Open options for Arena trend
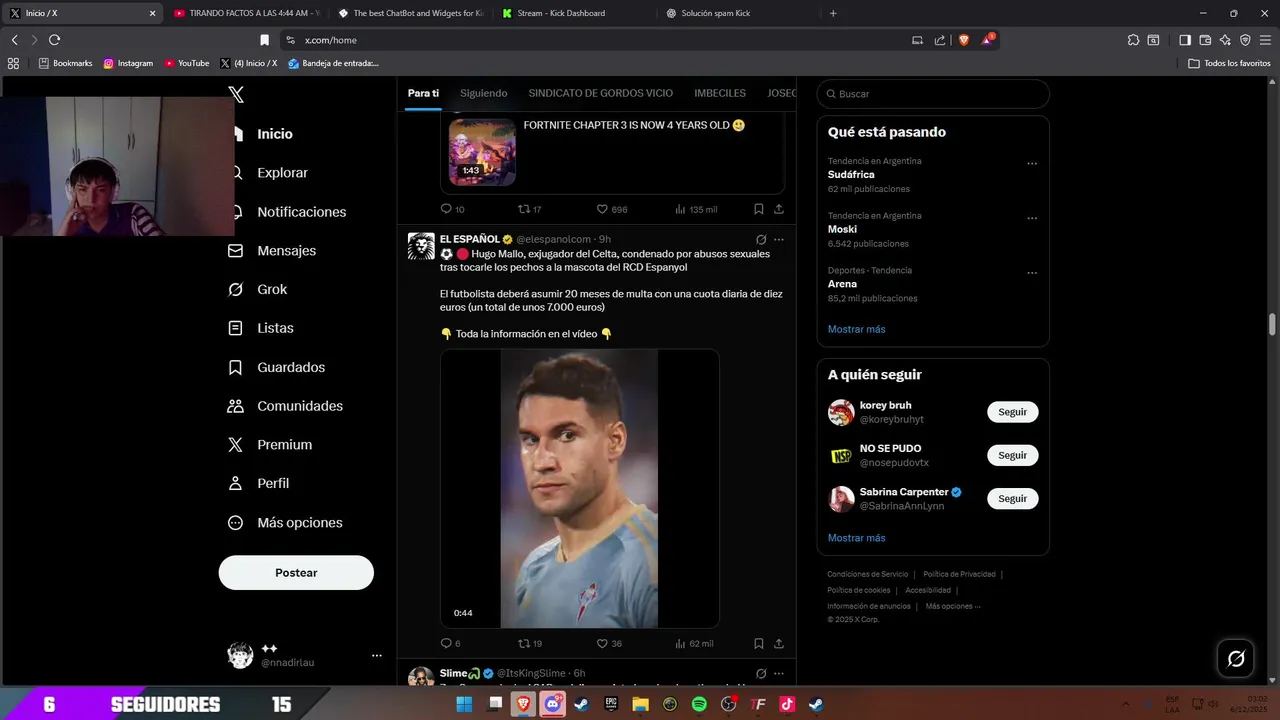Screen dimensions: 1280x720 pos(1032,273)
